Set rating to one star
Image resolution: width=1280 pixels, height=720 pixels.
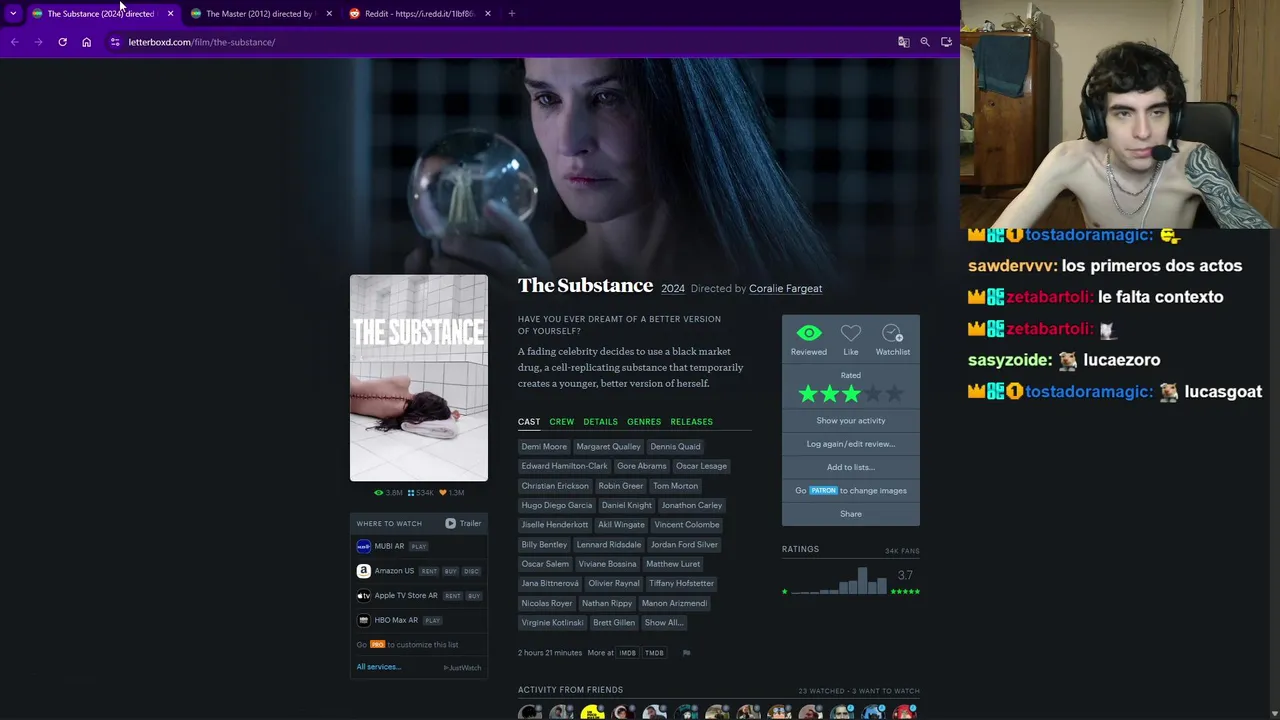pyautogui.click(x=808, y=394)
